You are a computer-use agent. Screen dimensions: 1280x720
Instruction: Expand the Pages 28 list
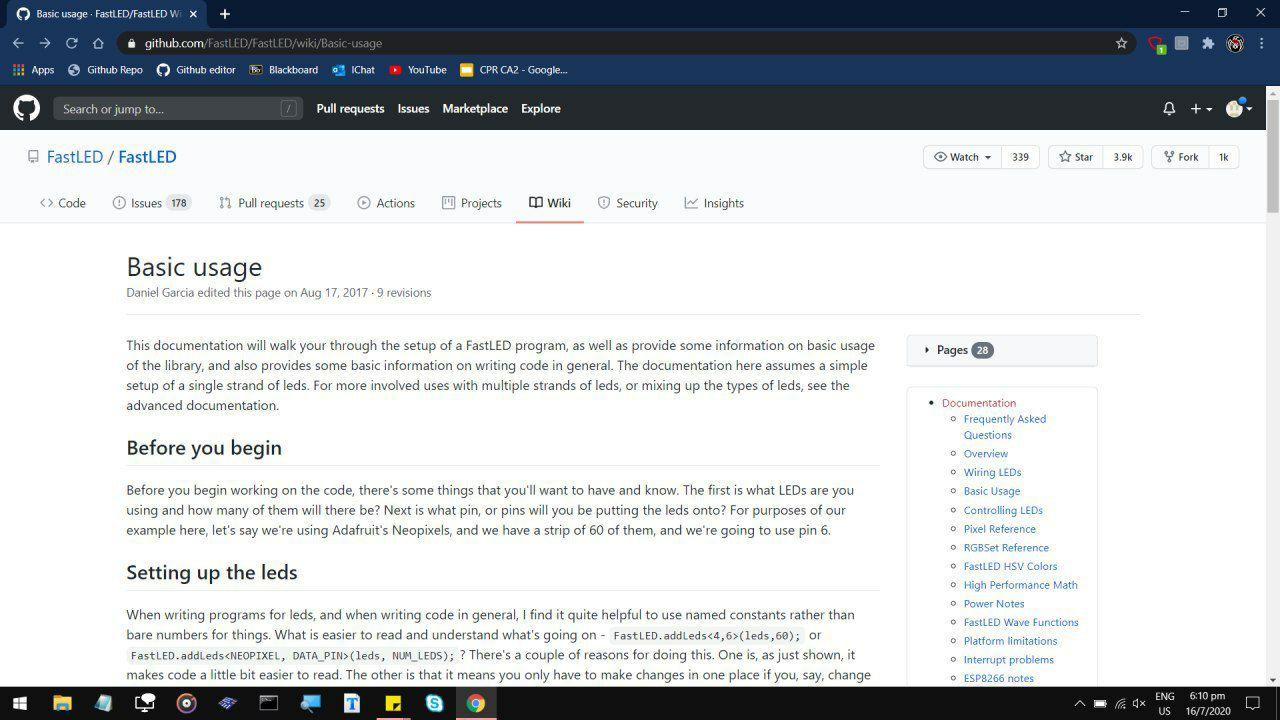pos(1002,350)
